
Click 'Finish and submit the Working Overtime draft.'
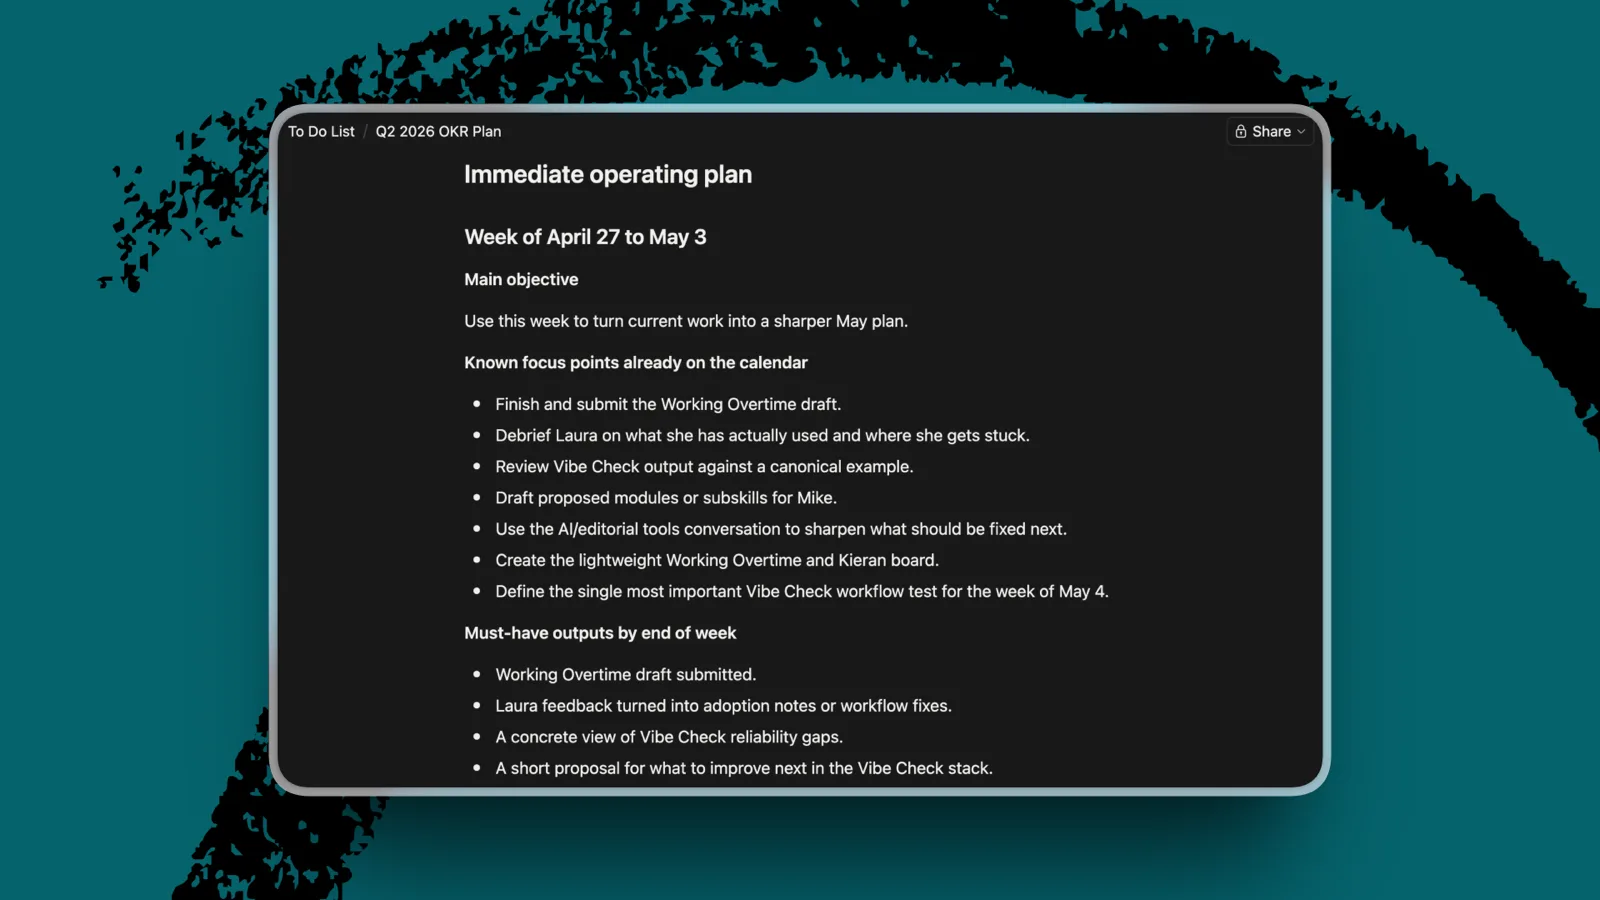click(668, 404)
